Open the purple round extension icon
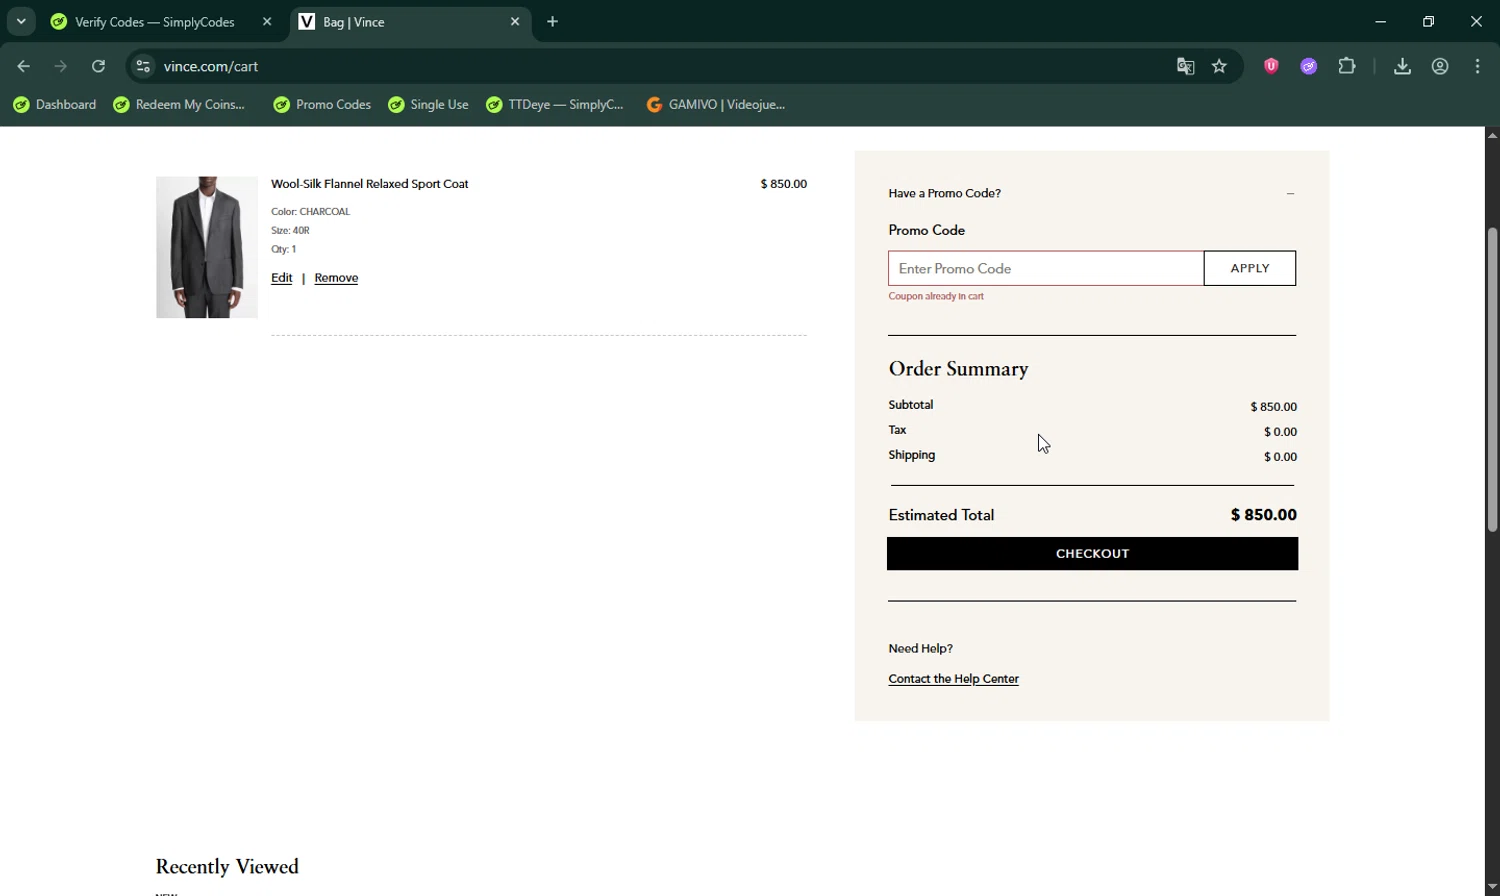This screenshot has height=896, width=1500. click(1308, 67)
